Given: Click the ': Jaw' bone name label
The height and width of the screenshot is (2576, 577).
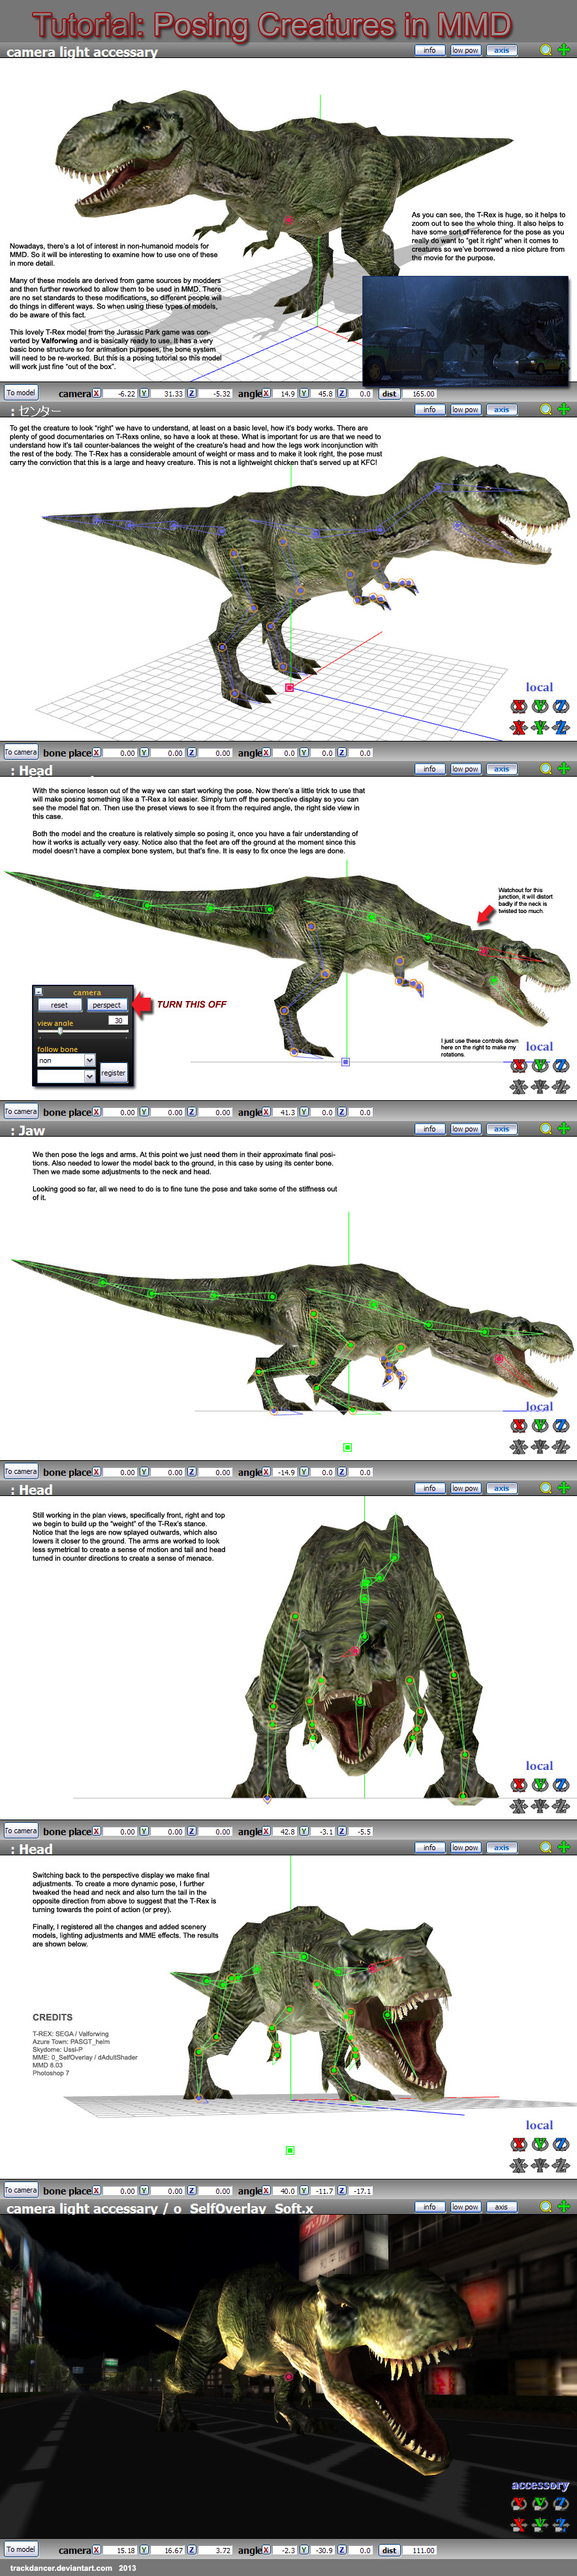Looking at the screenshot, I should [x=27, y=1130].
